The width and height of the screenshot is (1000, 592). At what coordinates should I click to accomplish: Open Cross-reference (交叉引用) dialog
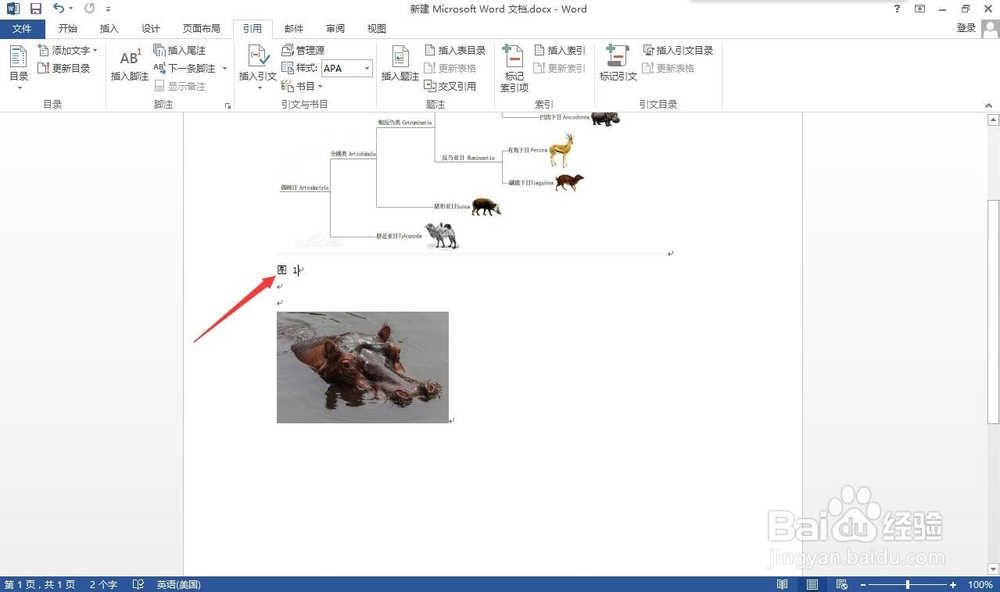[x=450, y=86]
